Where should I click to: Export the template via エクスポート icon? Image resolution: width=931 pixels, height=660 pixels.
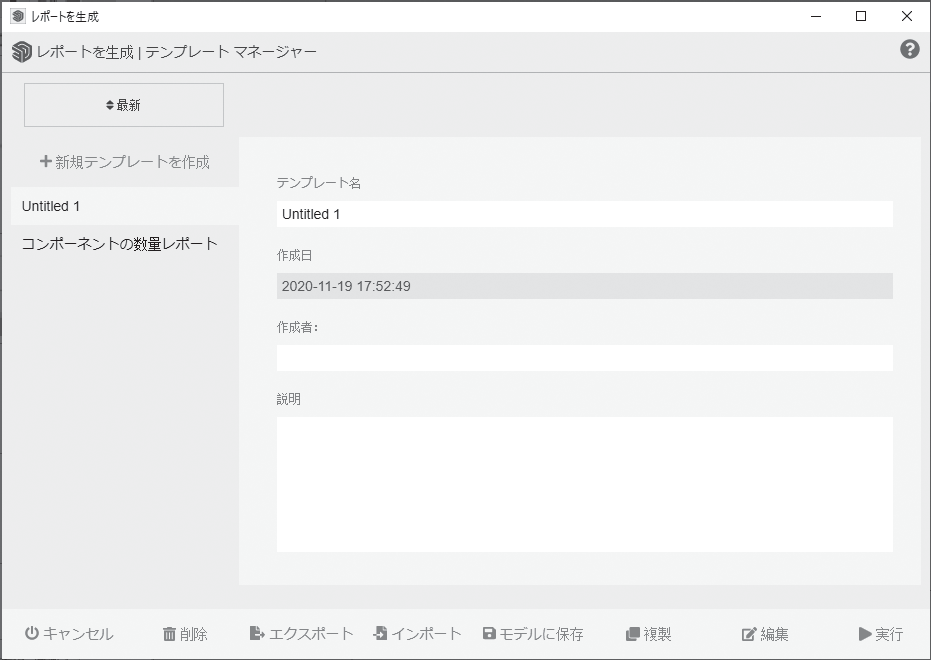tap(302, 633)
